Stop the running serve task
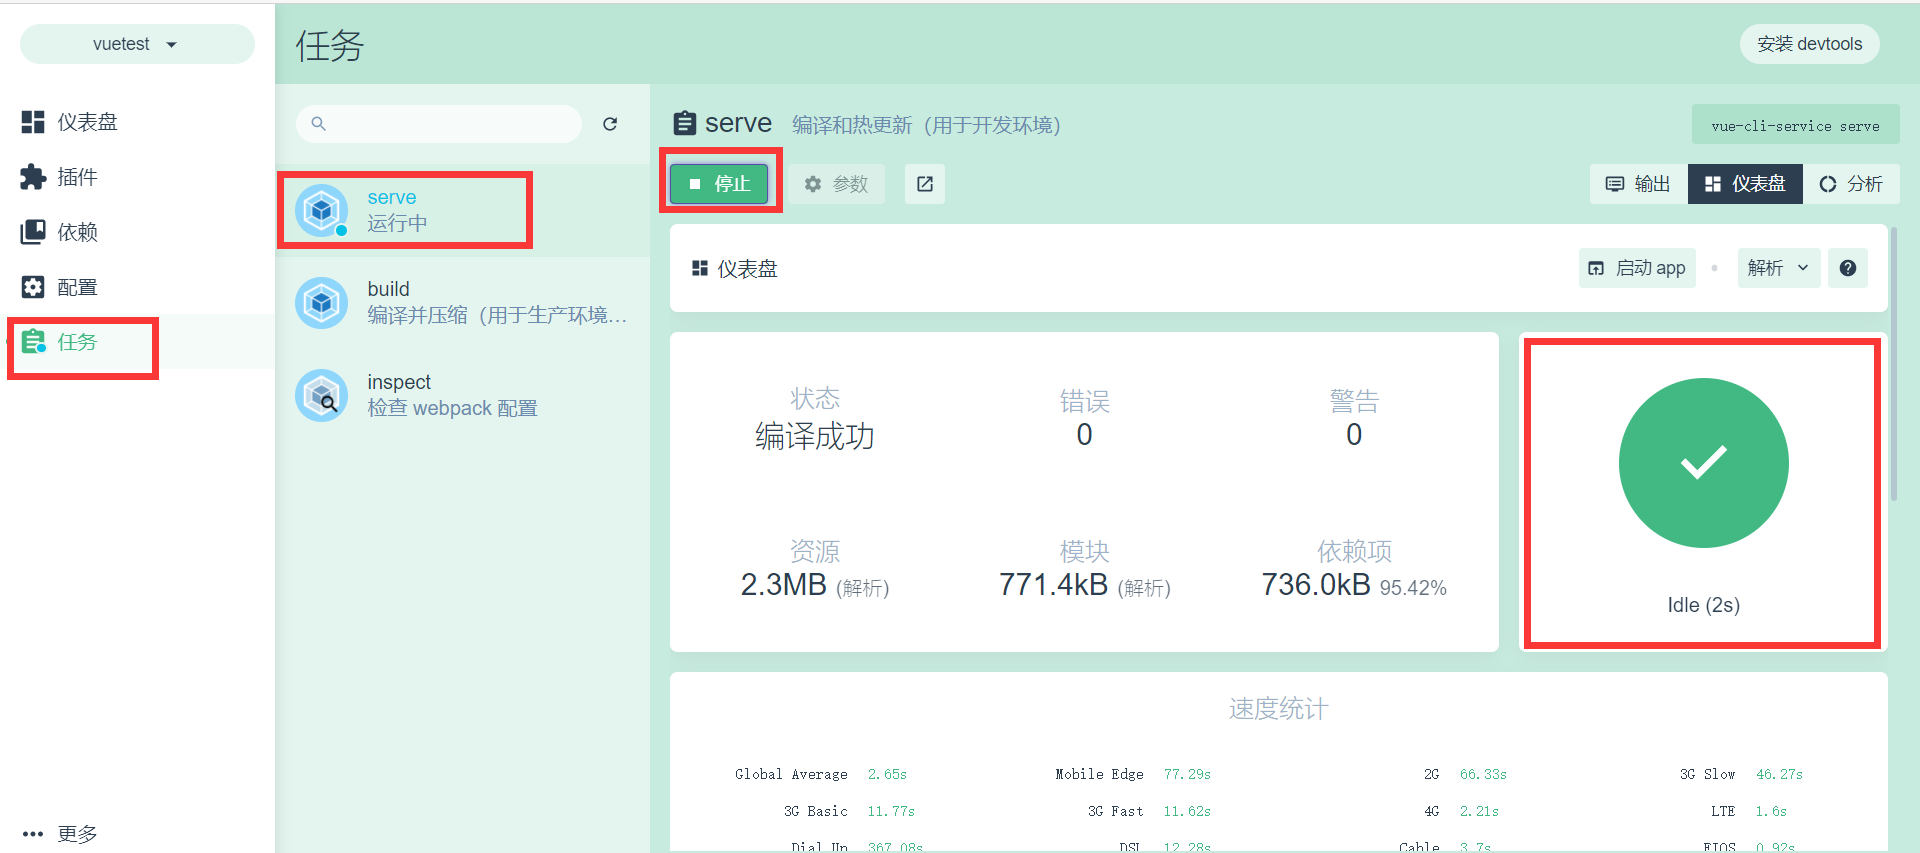This screenshot has height=853, width=1920. (720, 184)
